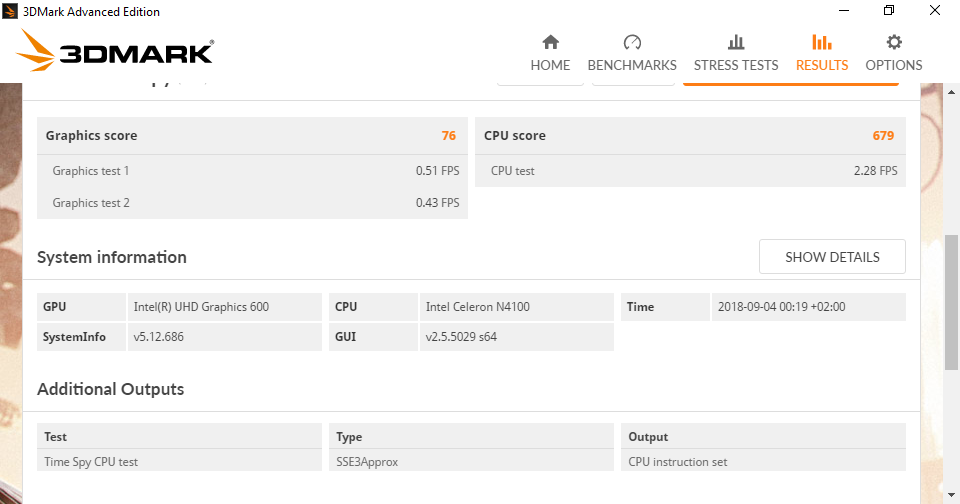Viewport: 960px width, 504px height.
Task: Click the Time Spy CPU test cell
Action: coord(179,462)
